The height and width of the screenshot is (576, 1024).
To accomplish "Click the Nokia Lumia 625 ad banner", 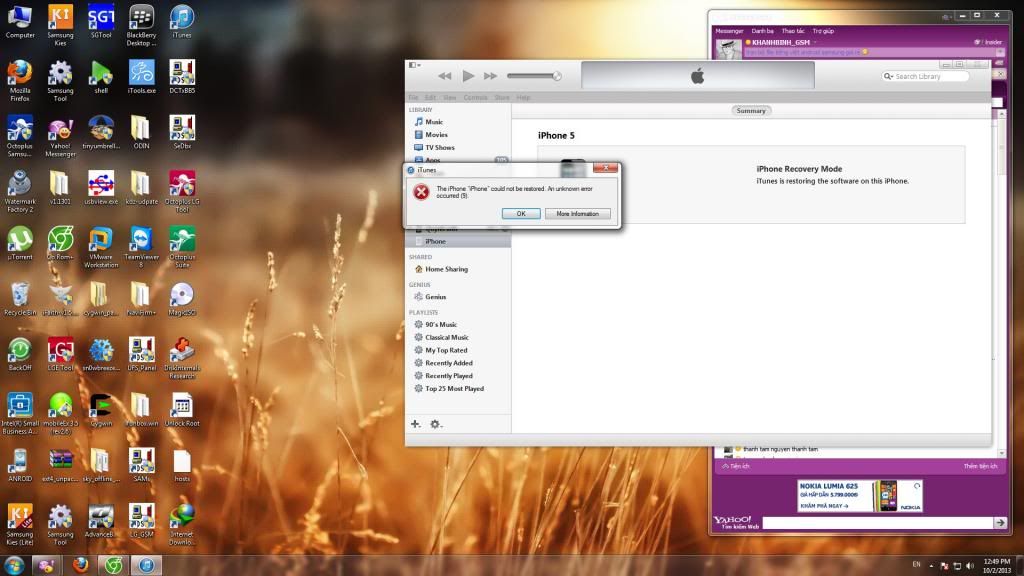I will coord(859,496).
